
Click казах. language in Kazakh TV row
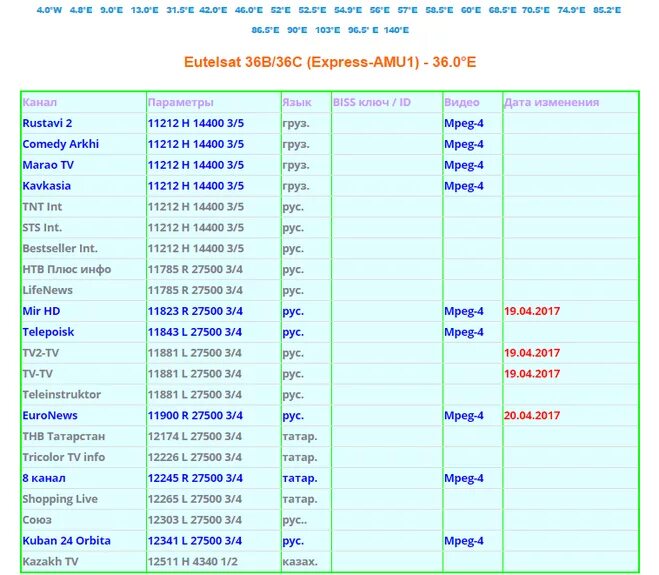(300, 562)
